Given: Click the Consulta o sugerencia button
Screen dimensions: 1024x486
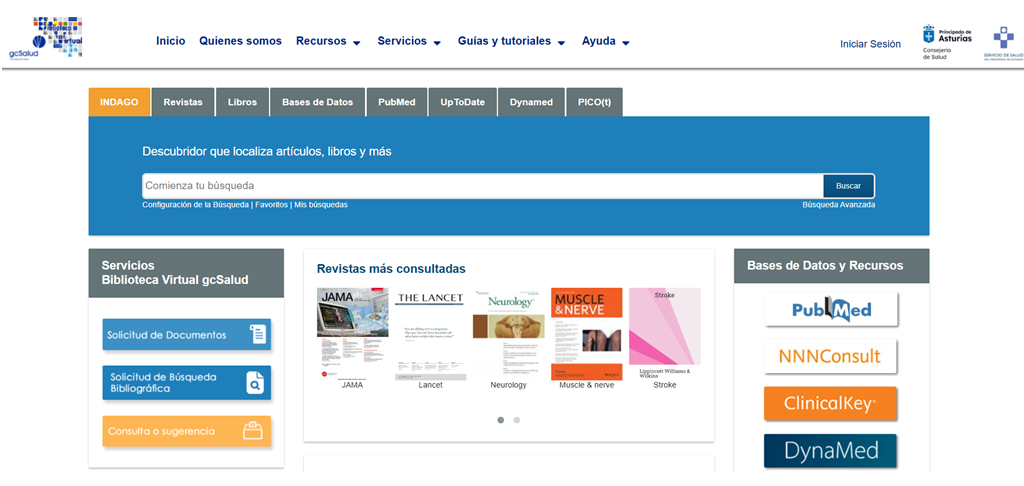Looking at the screenshot, I should click(187, 431).
